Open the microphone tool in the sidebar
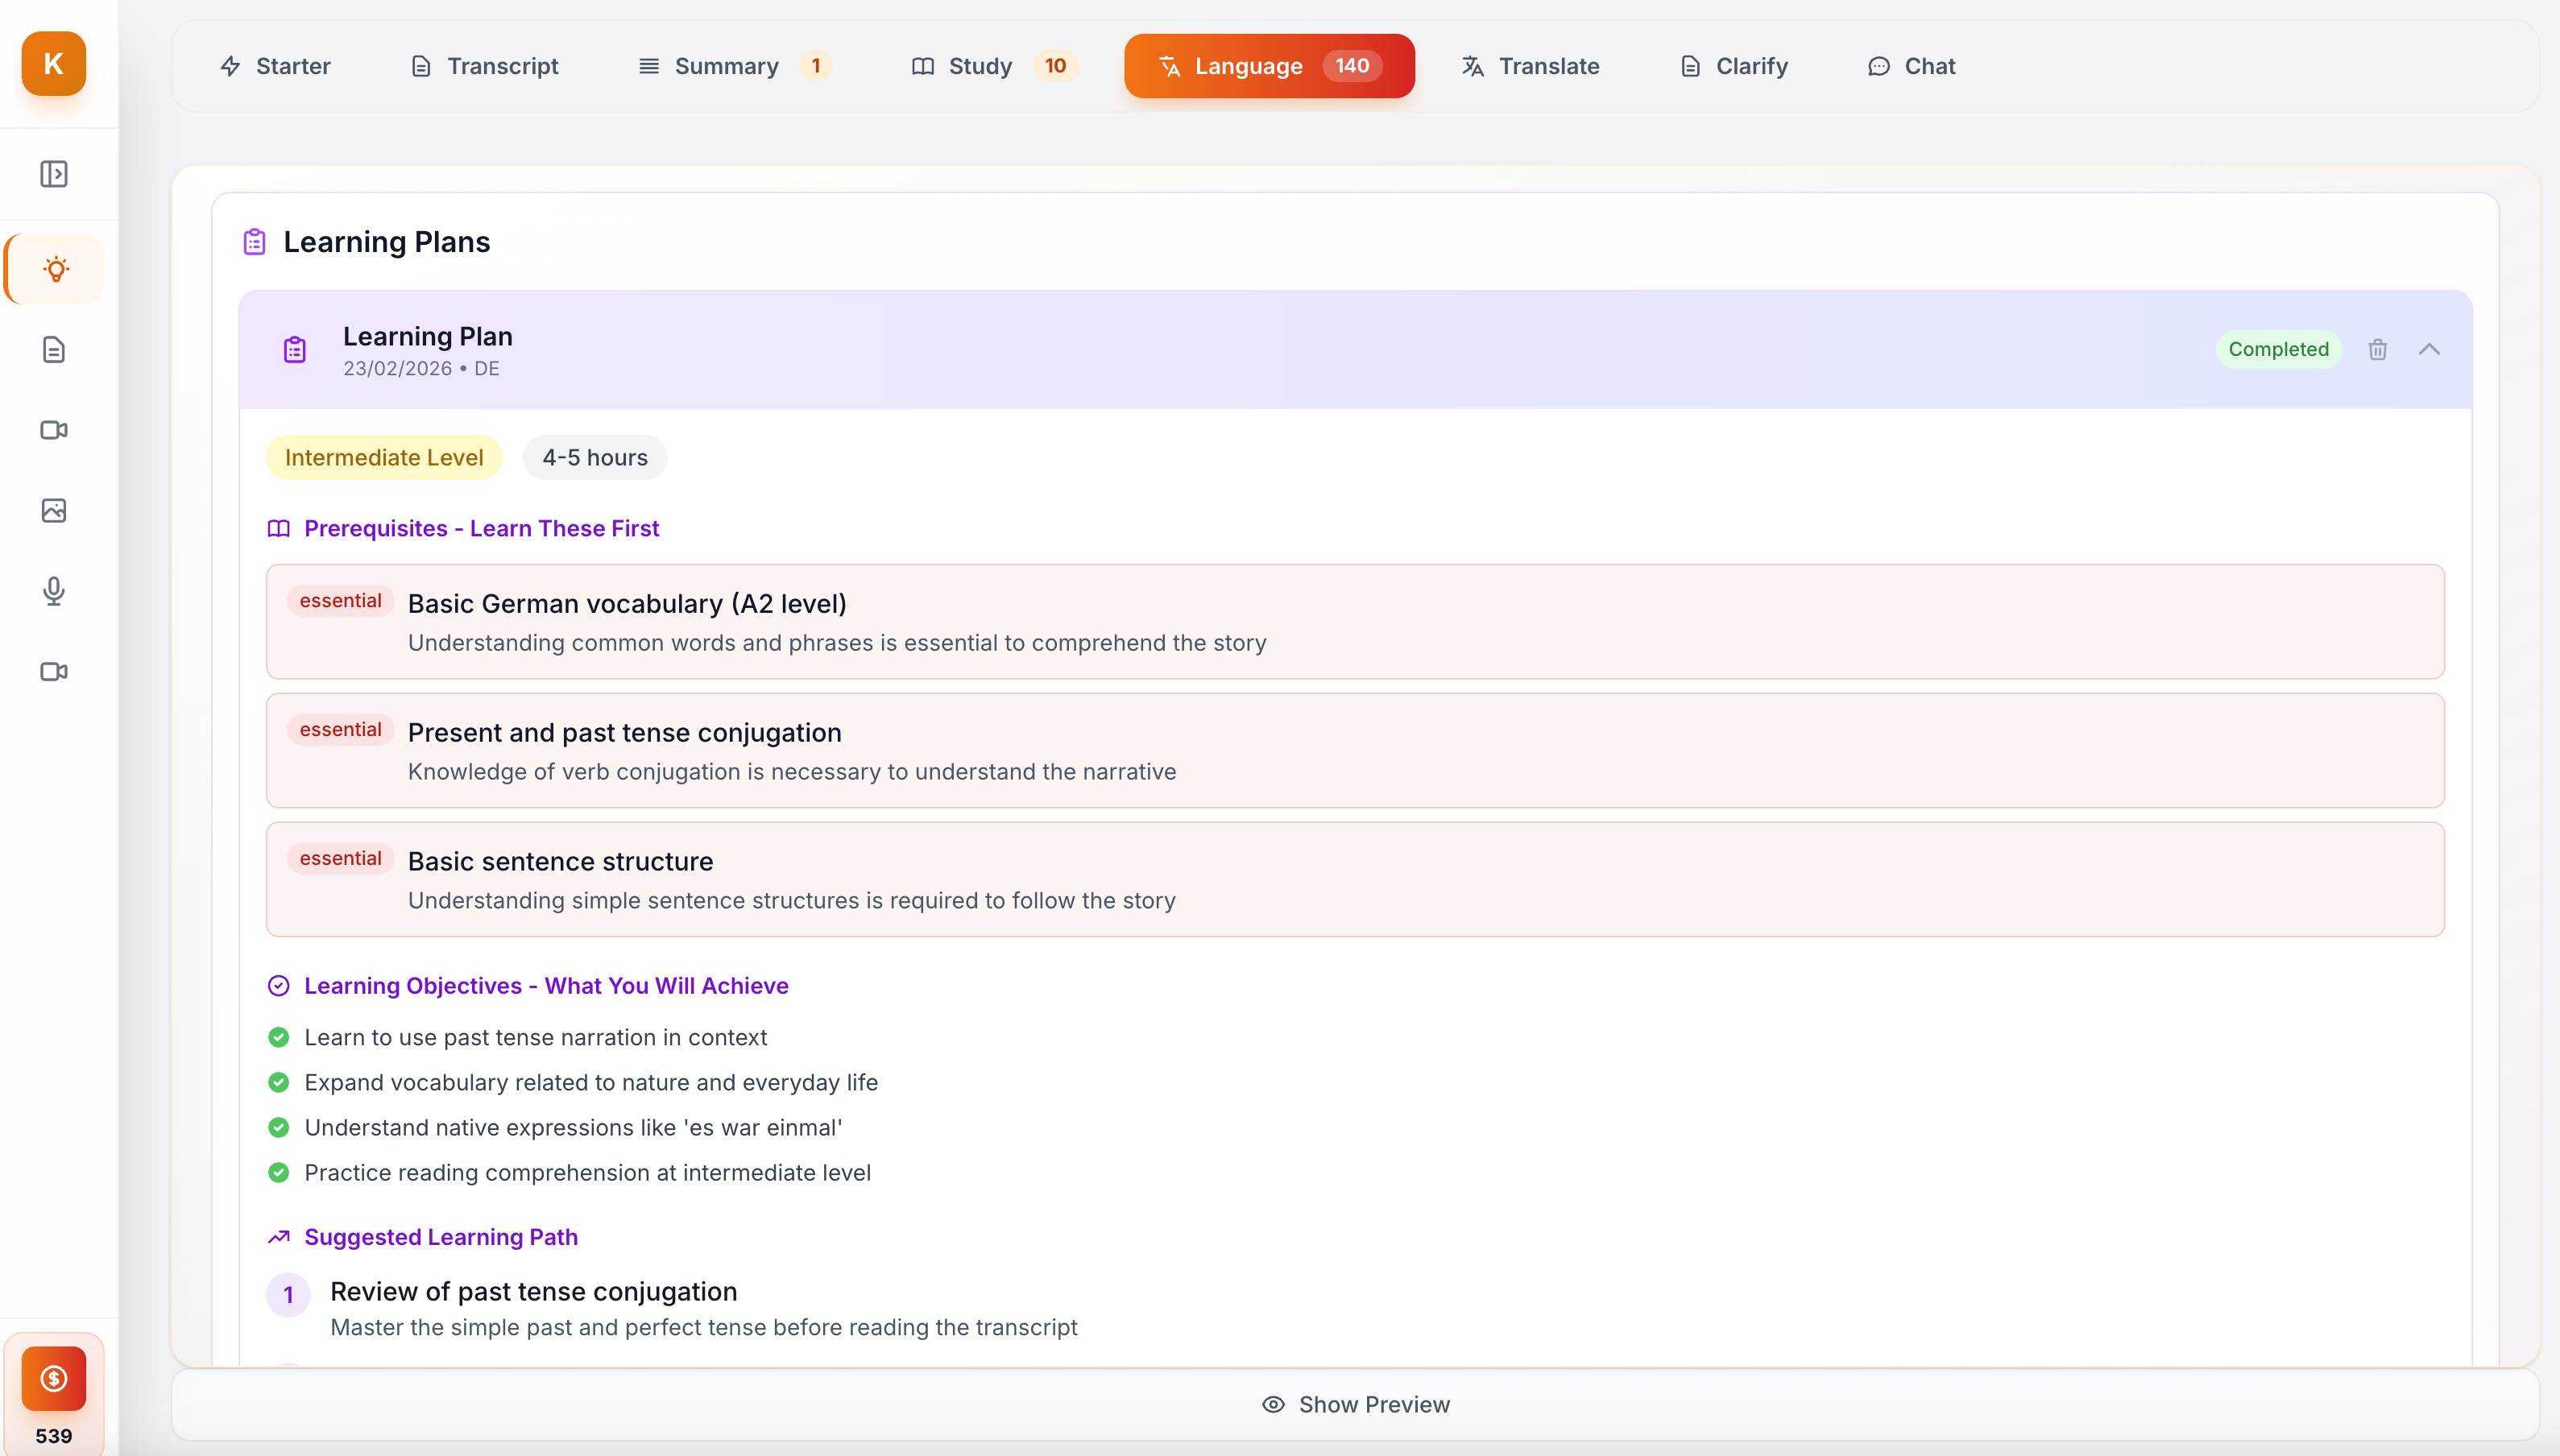 point(54,591)
